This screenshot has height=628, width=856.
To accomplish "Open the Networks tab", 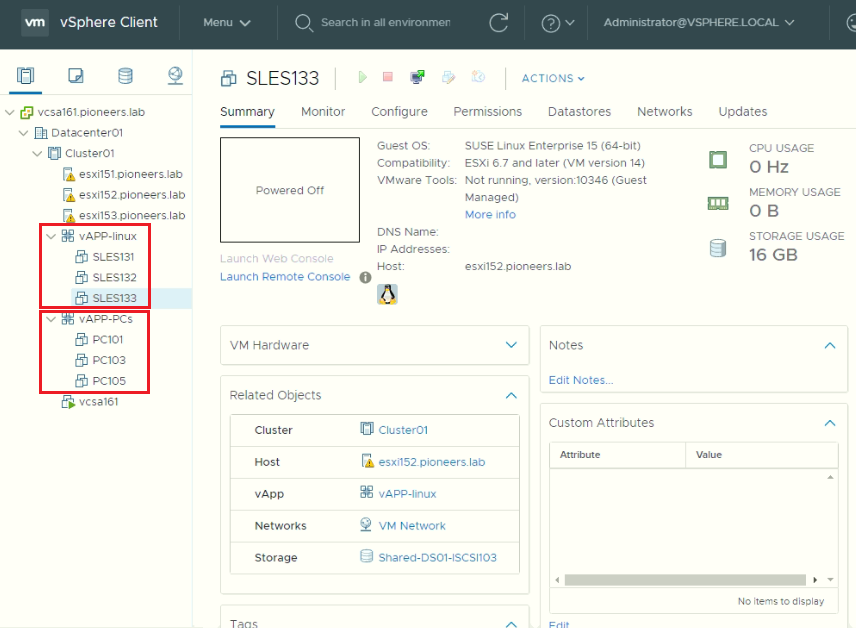I will click(x=664, y=112).
